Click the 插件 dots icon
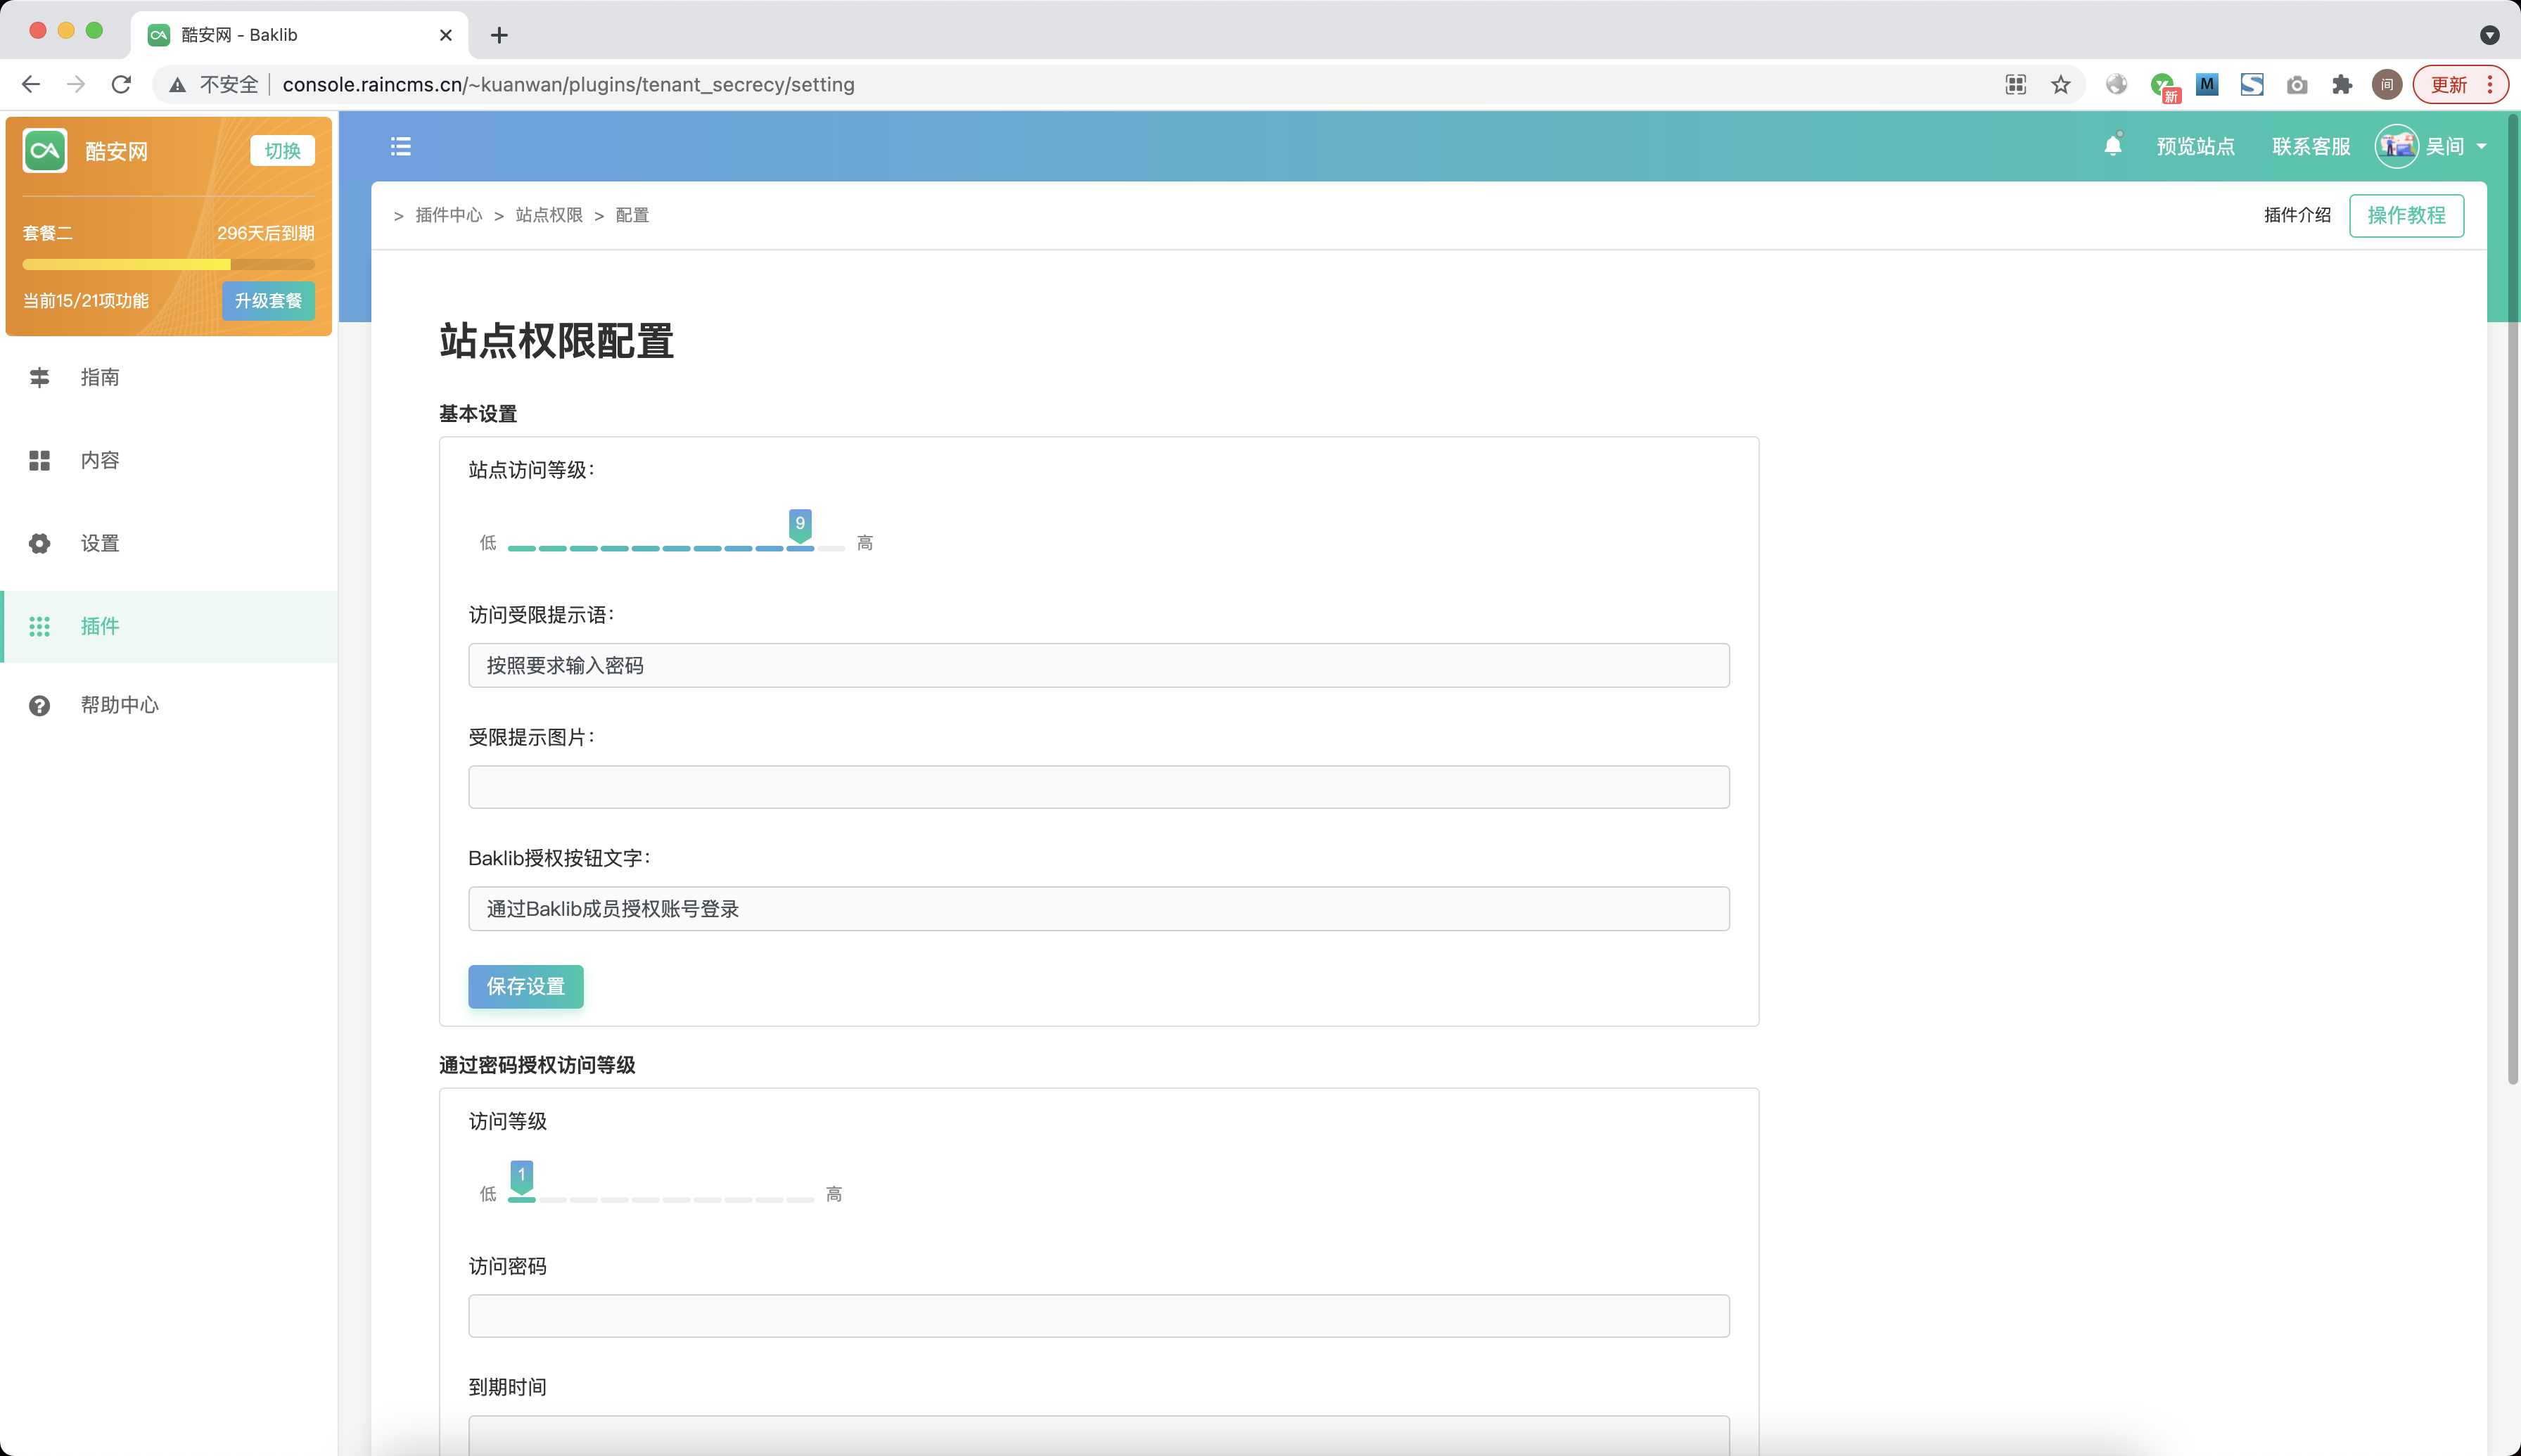Viewport: 2521px width, 1456px height. 39,626
